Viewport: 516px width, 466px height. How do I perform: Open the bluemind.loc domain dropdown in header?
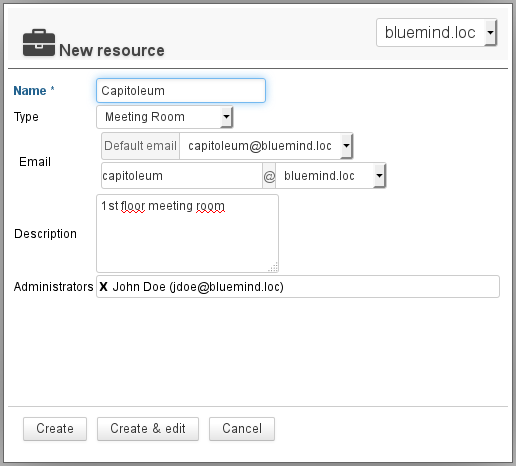click(x=436, y=33)
